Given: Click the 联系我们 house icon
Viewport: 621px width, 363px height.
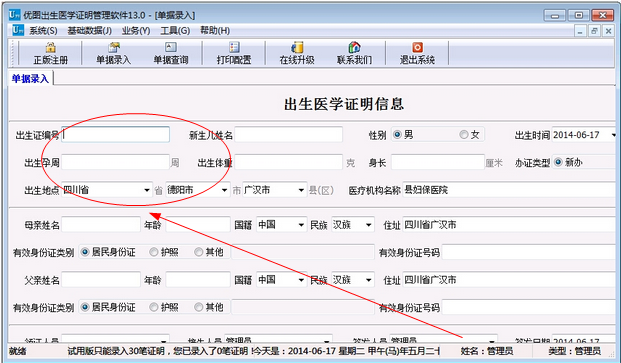Looking at the screenshot, I should (354, 48).
